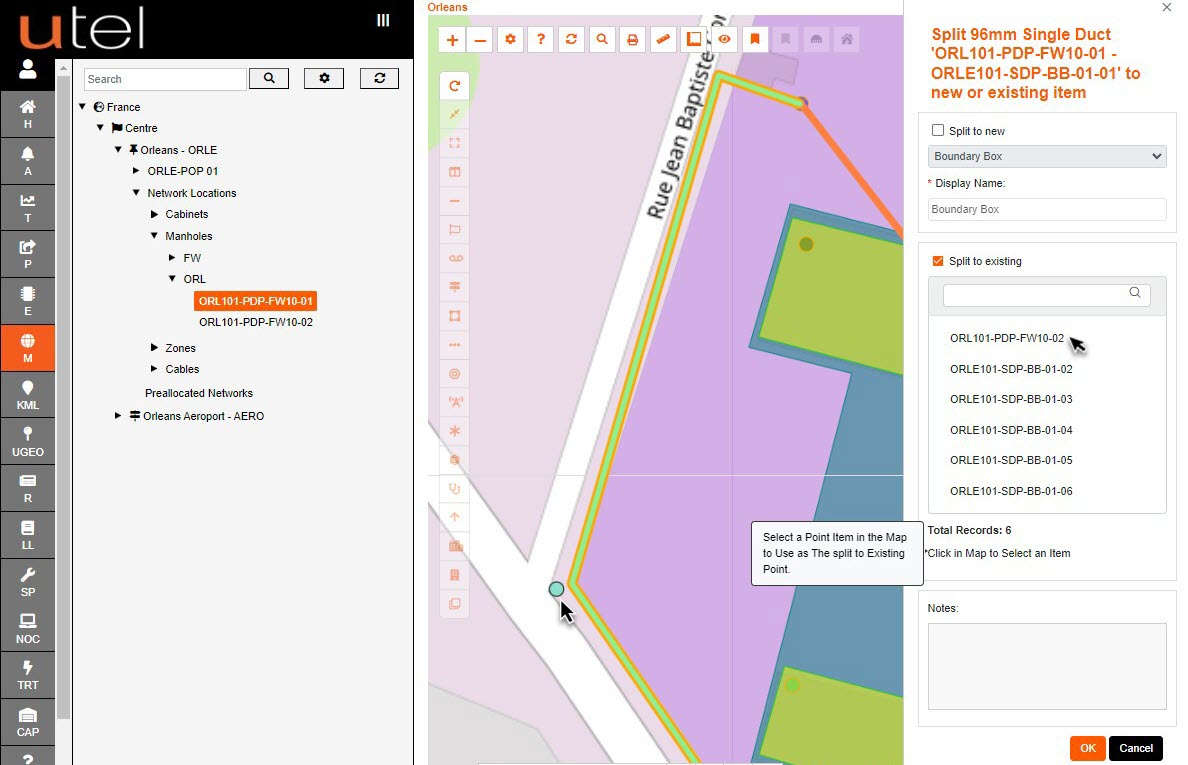The width and height of the screenshot is (1188, 765).
Task: Expand the ORLE-POP 01 node
Action: (136, 170)
